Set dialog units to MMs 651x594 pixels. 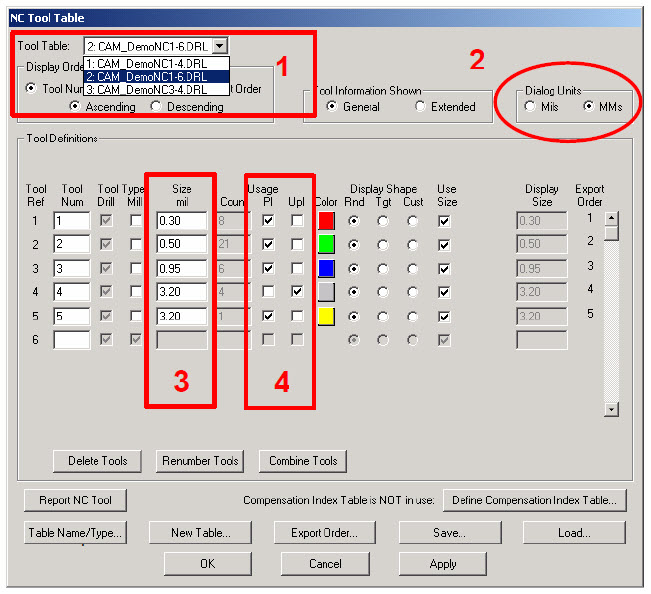(588, 107)
